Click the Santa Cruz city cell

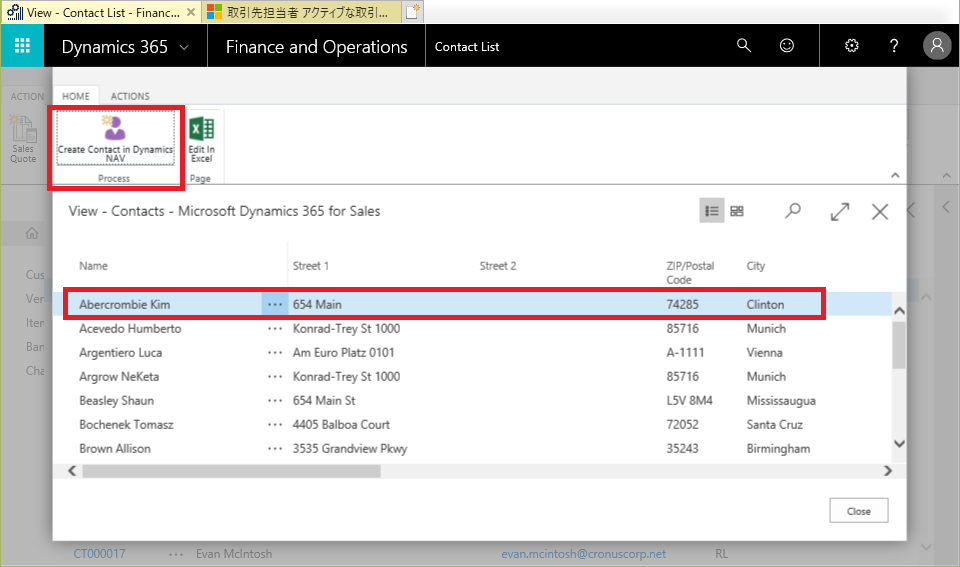(774, 424)
